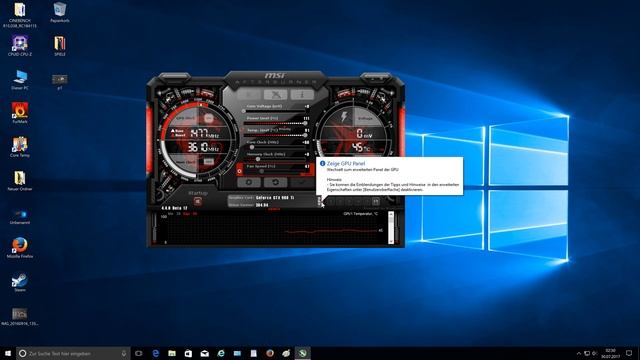640x360 pixels.
Task: Toggle apply overclocking at Startup button
Action: 198,201
